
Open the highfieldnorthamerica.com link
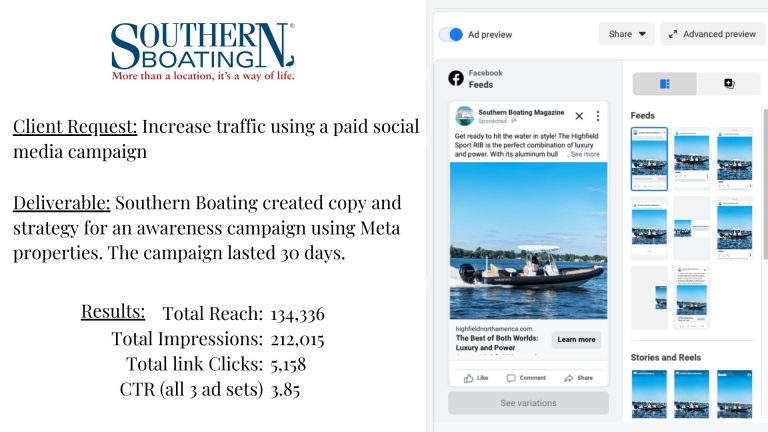[x=494, y=329]
